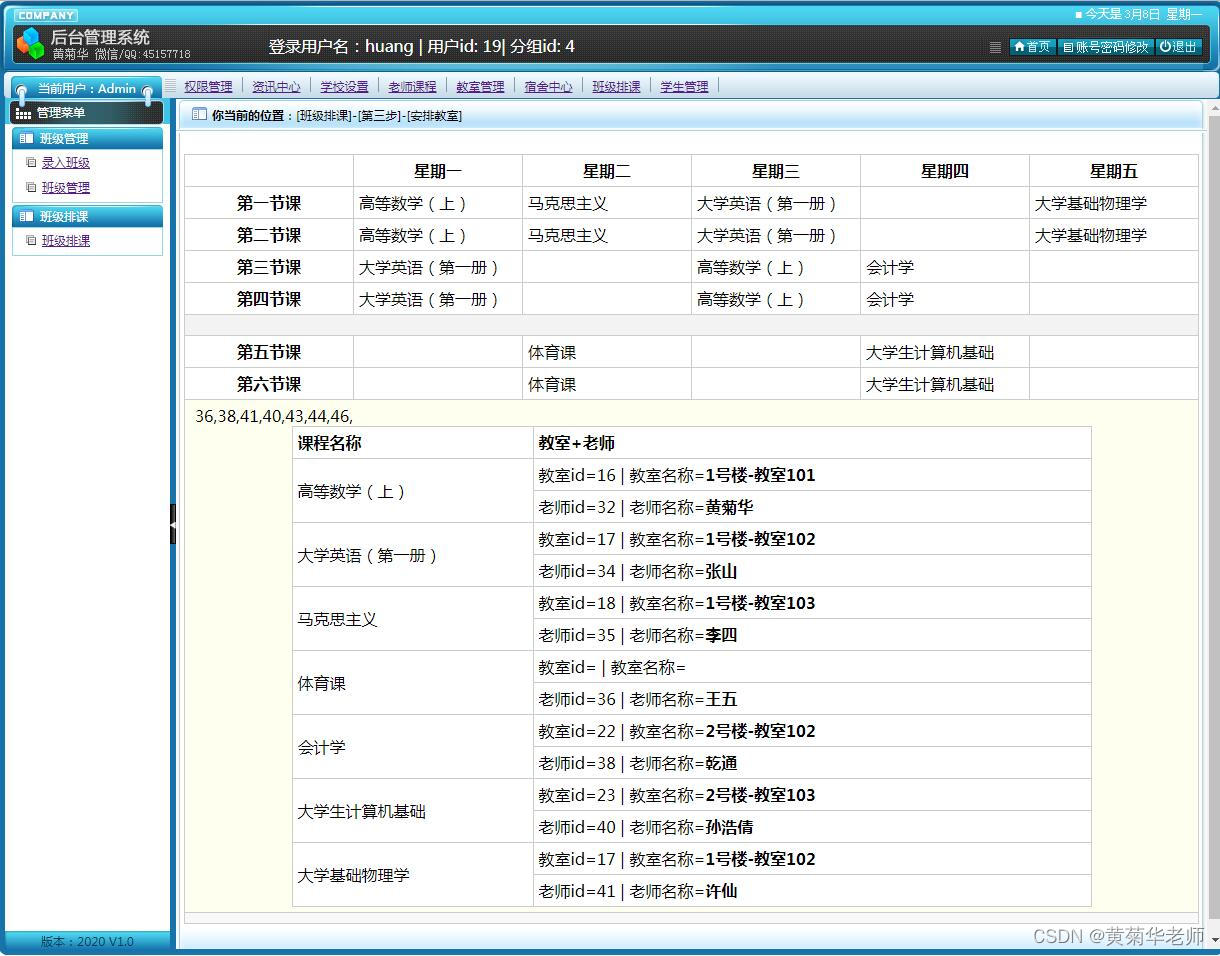The image size is (1220, 956).
Task: Click the 老师id=36 王五 row
Action: pos(812,699)
